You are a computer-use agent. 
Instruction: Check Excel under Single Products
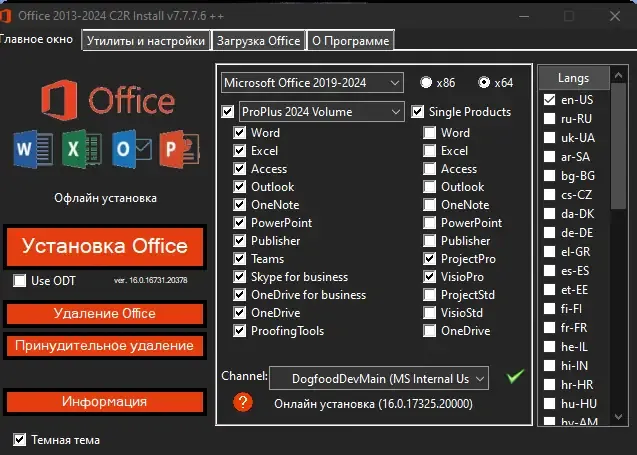(429, 151)
